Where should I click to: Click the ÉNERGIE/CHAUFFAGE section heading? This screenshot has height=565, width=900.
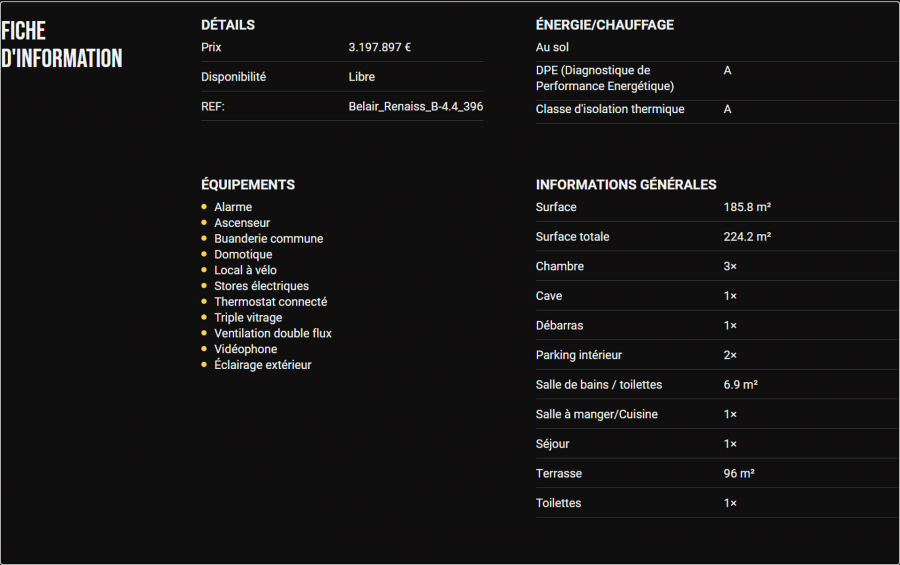point(604,25)
